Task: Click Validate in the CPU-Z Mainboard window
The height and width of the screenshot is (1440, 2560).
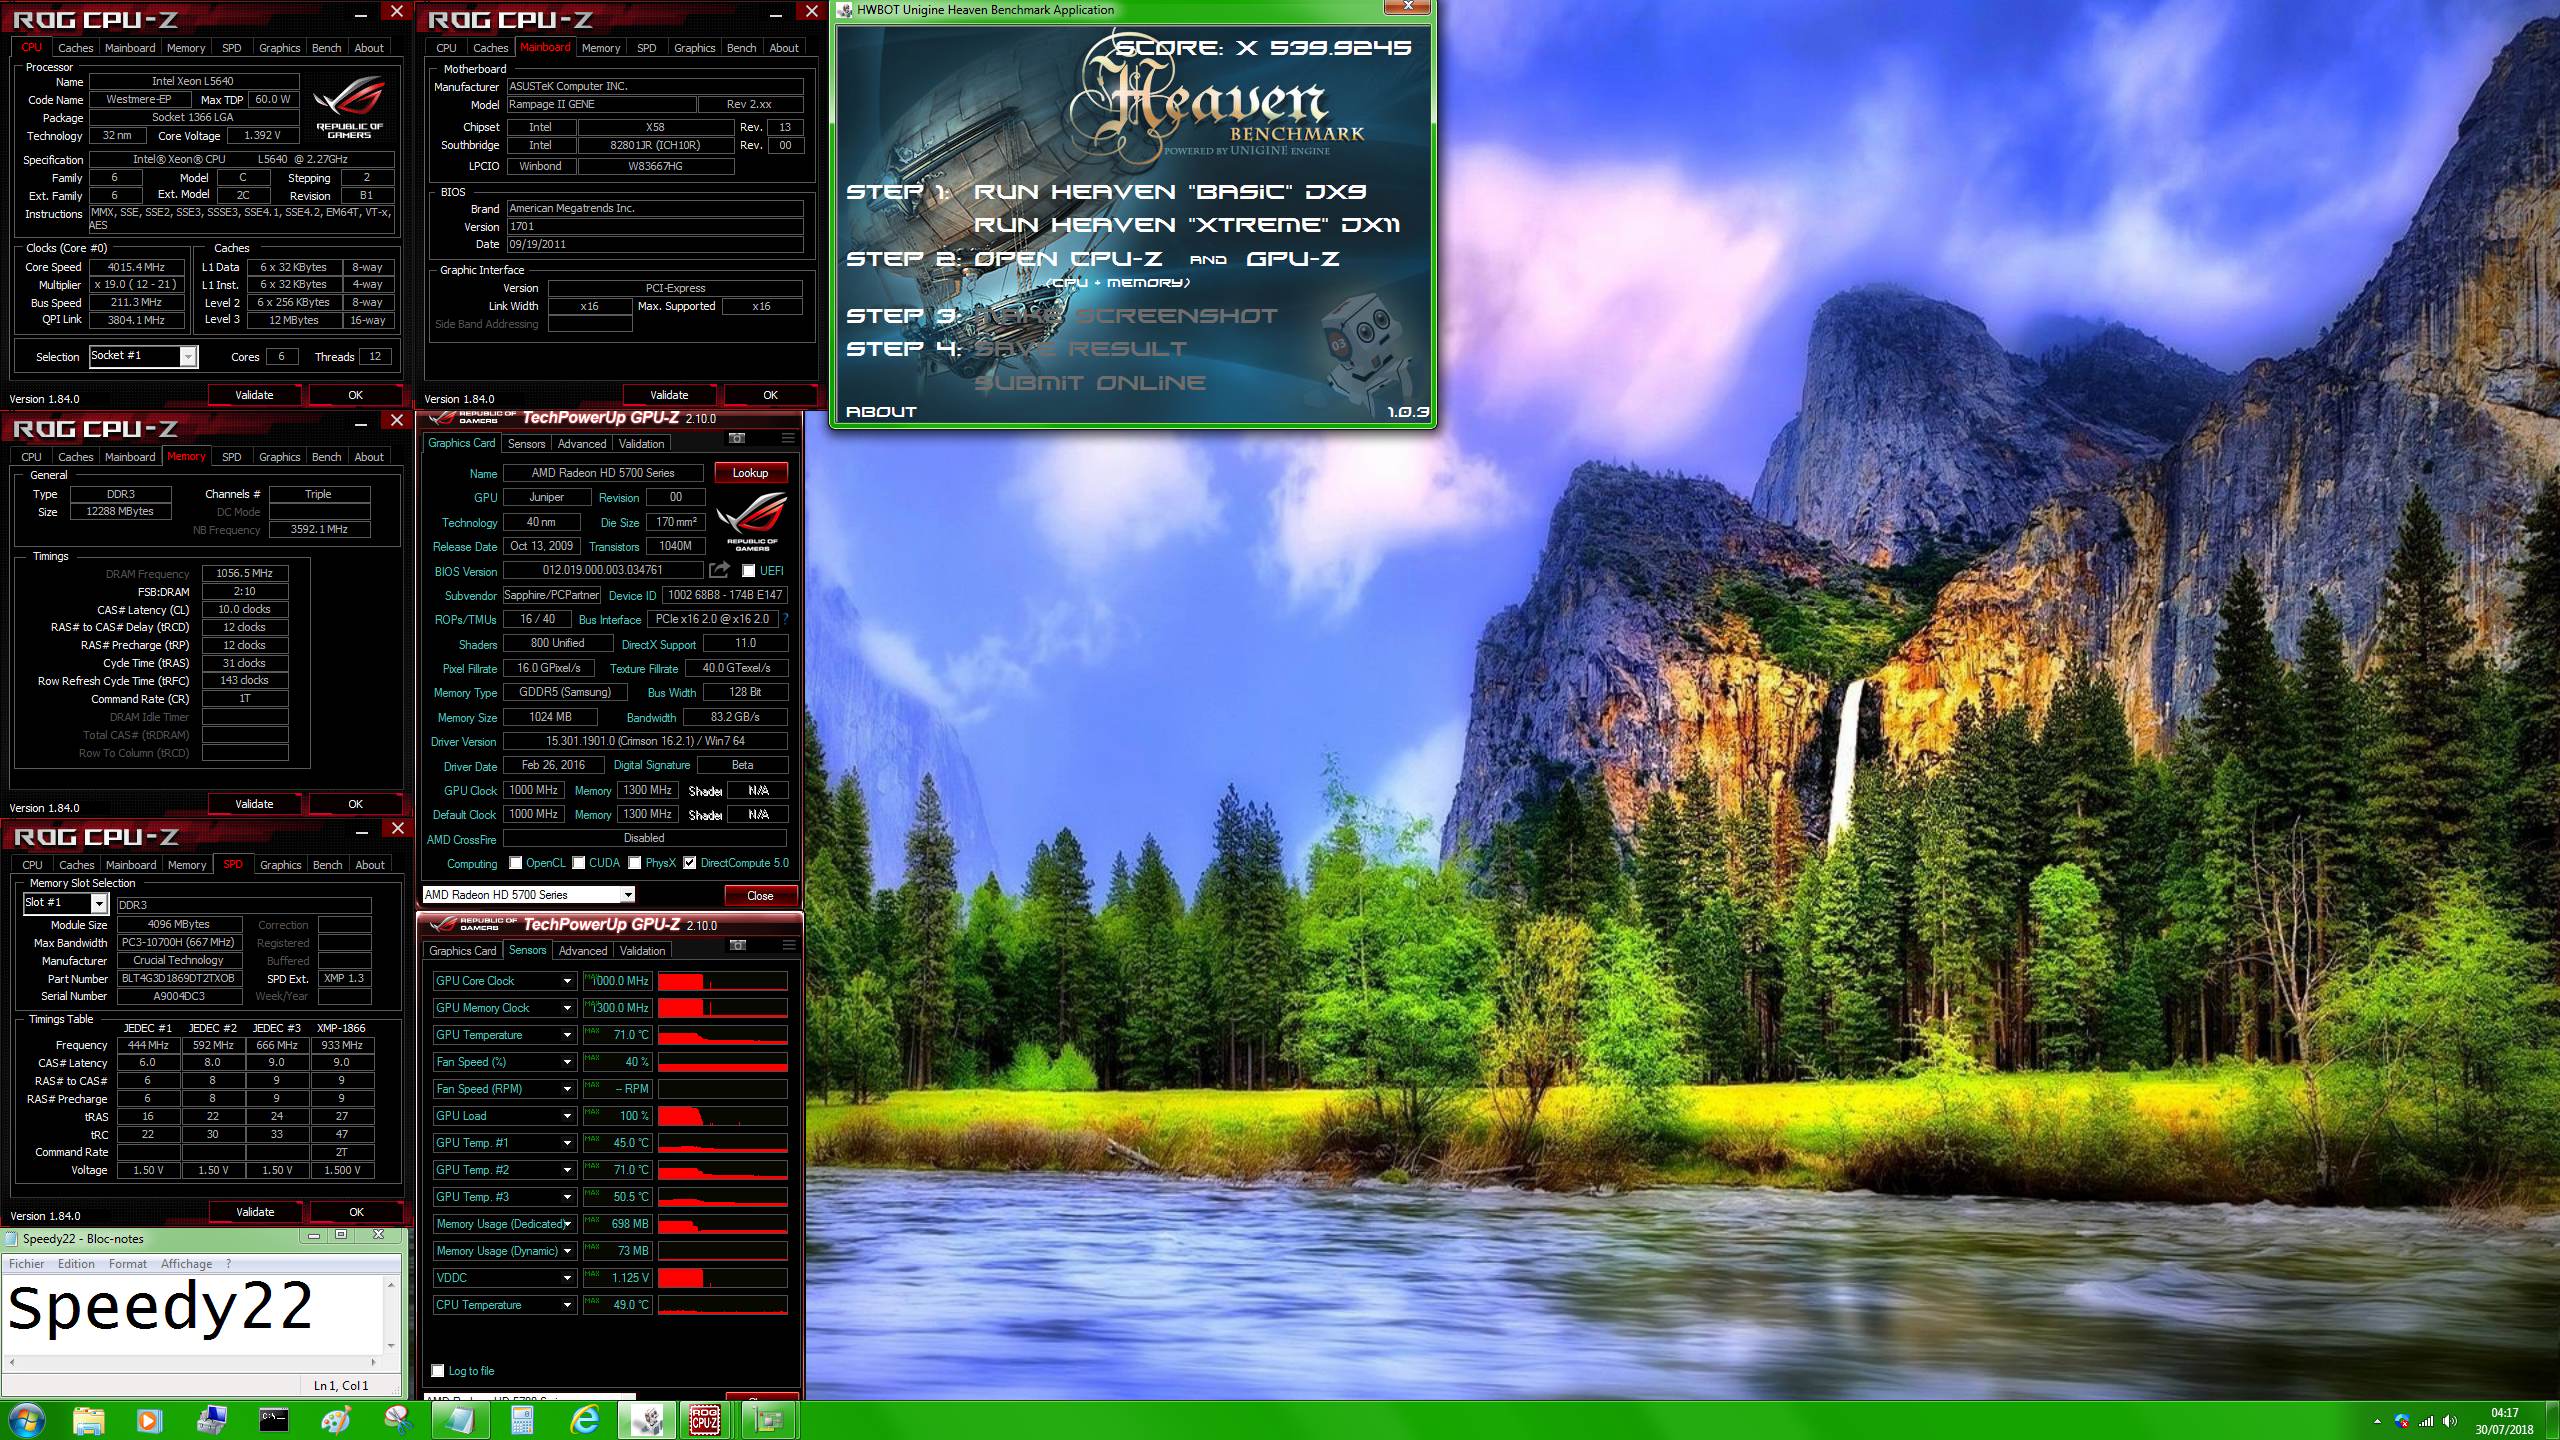Action: point(669,395)
